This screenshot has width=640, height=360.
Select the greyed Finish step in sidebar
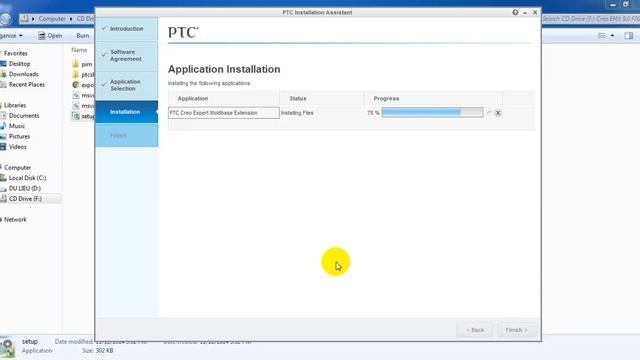(x=127, y=136)
